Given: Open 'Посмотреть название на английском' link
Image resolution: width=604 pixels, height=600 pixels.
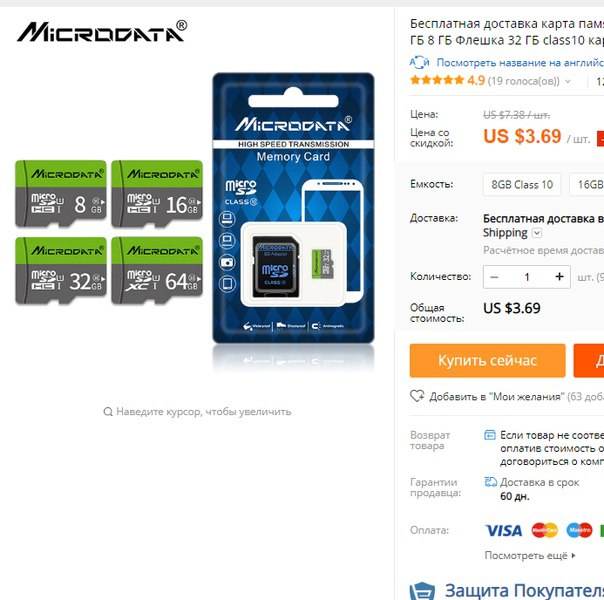Looking at the screenshot, I should pyautogui.click(x=520, y=62).
